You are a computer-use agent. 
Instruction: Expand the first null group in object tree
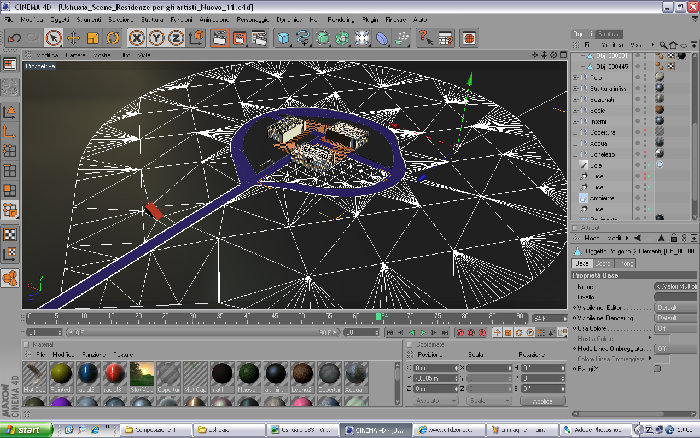click(576, 77)
